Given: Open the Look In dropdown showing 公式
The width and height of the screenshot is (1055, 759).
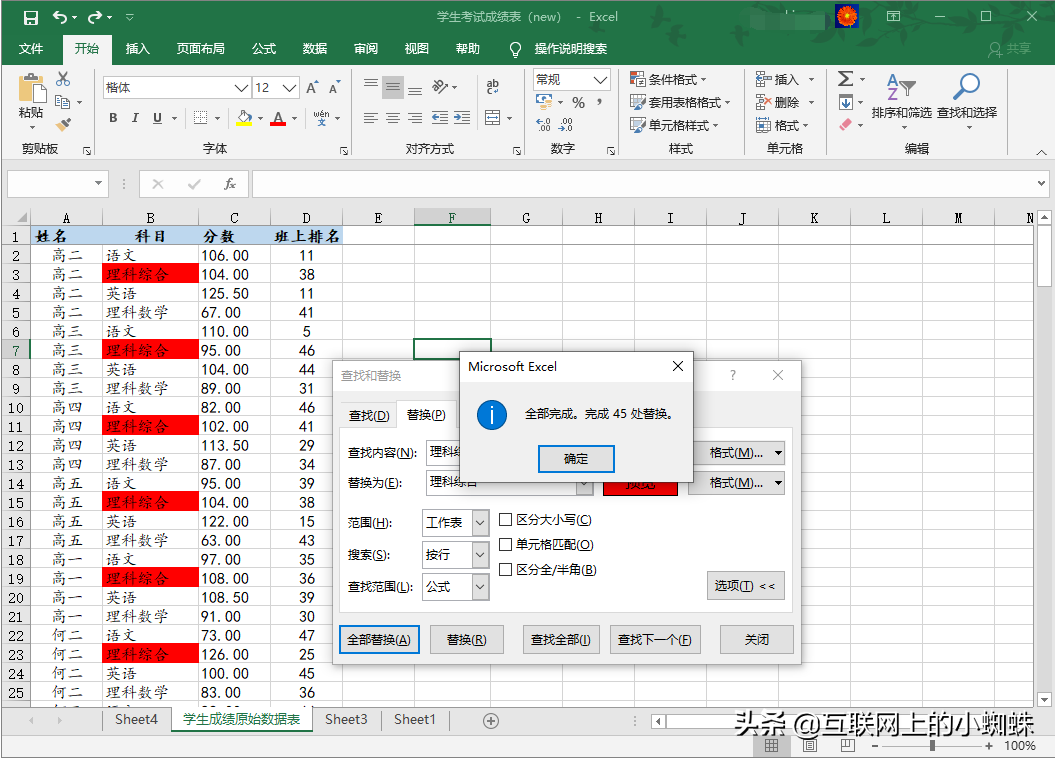Looking at the screenshot, I should tap(480, 587).
